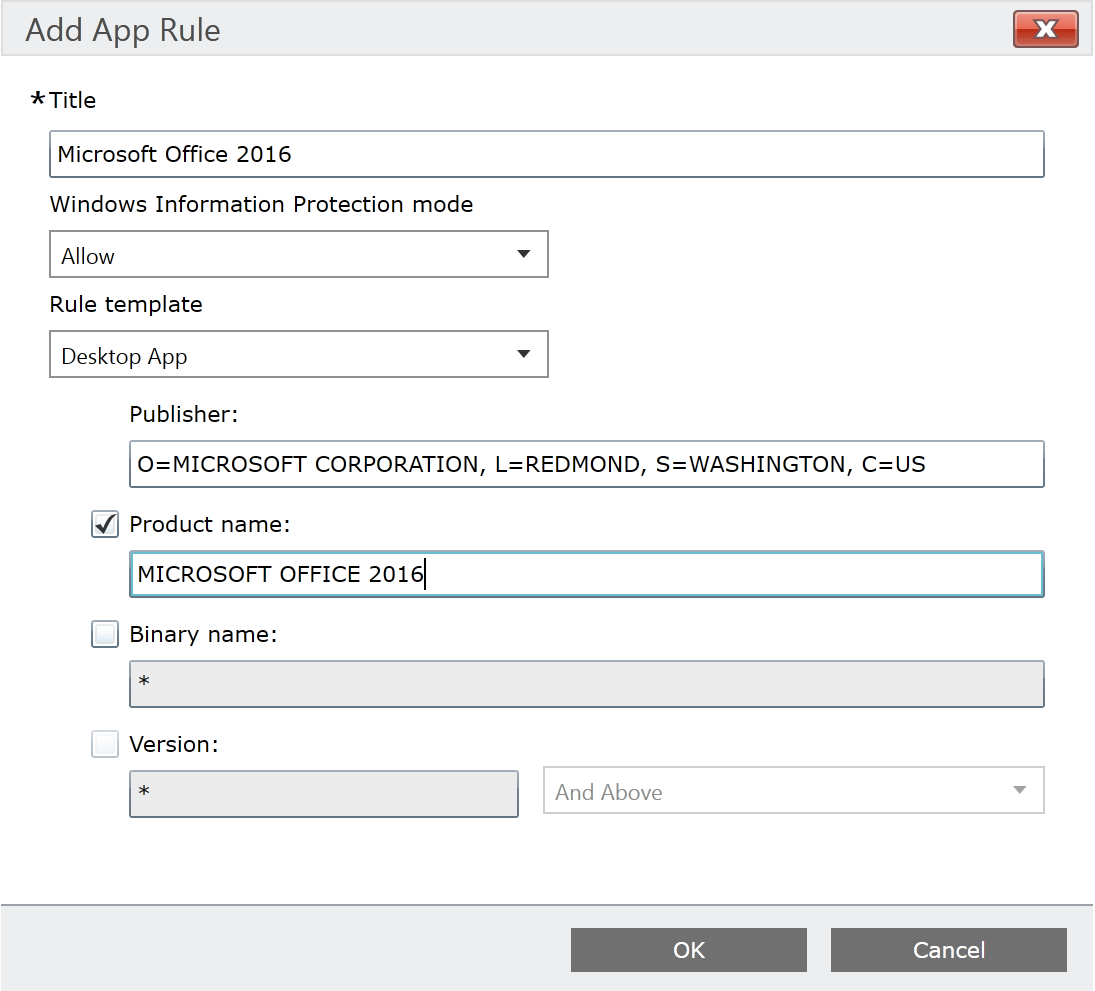Uncheck the Product name checkbox
This screenshot has width=1095, height=991.
click(x=104, y=524)
